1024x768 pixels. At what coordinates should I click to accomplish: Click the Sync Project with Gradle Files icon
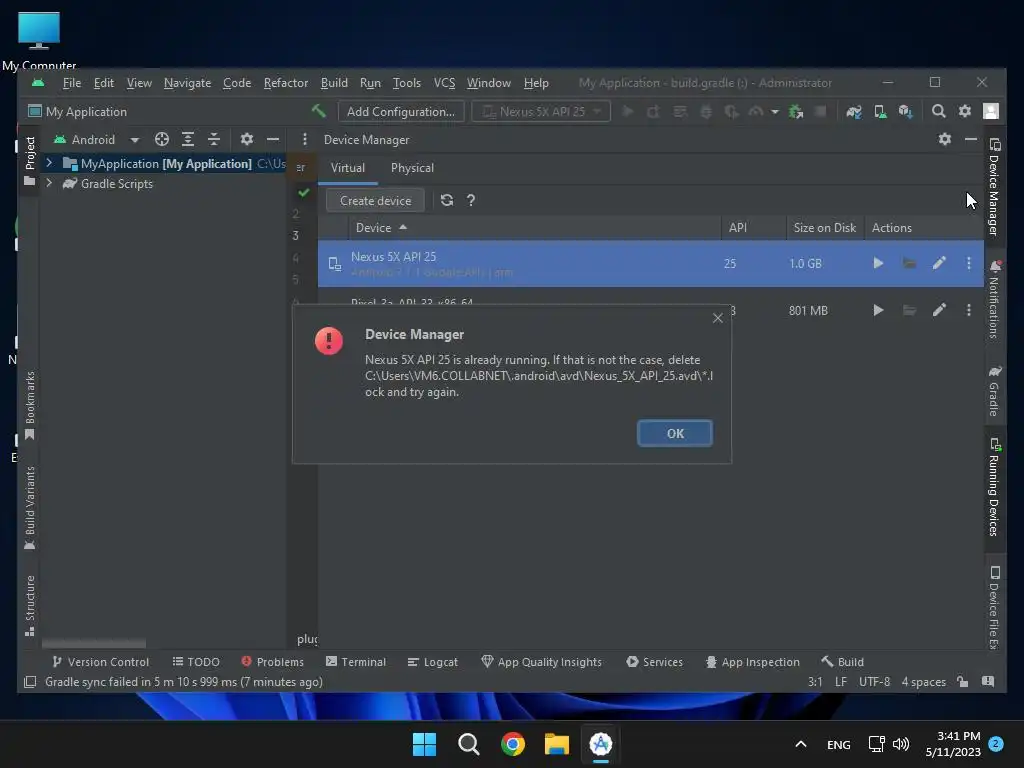click(854, 112)
